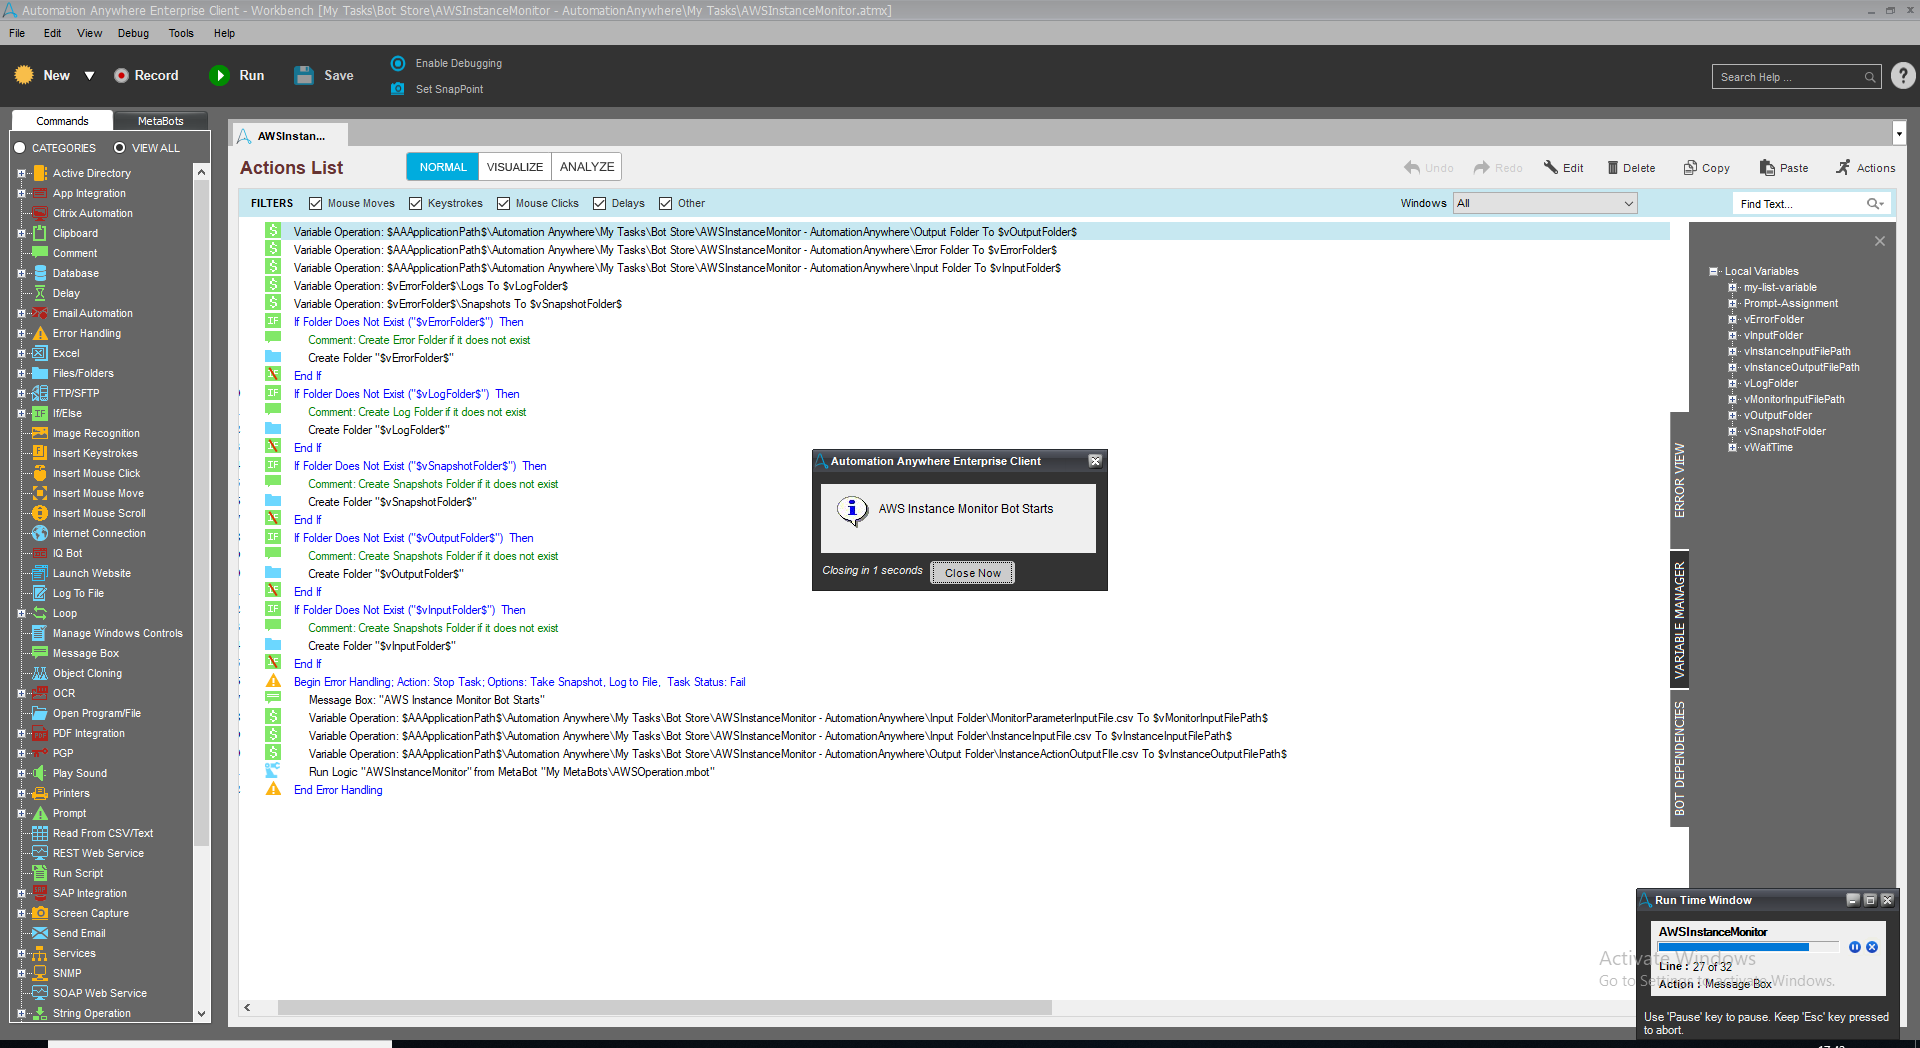
Task: Expand the Loop command category
Action: tap(21, 613)
